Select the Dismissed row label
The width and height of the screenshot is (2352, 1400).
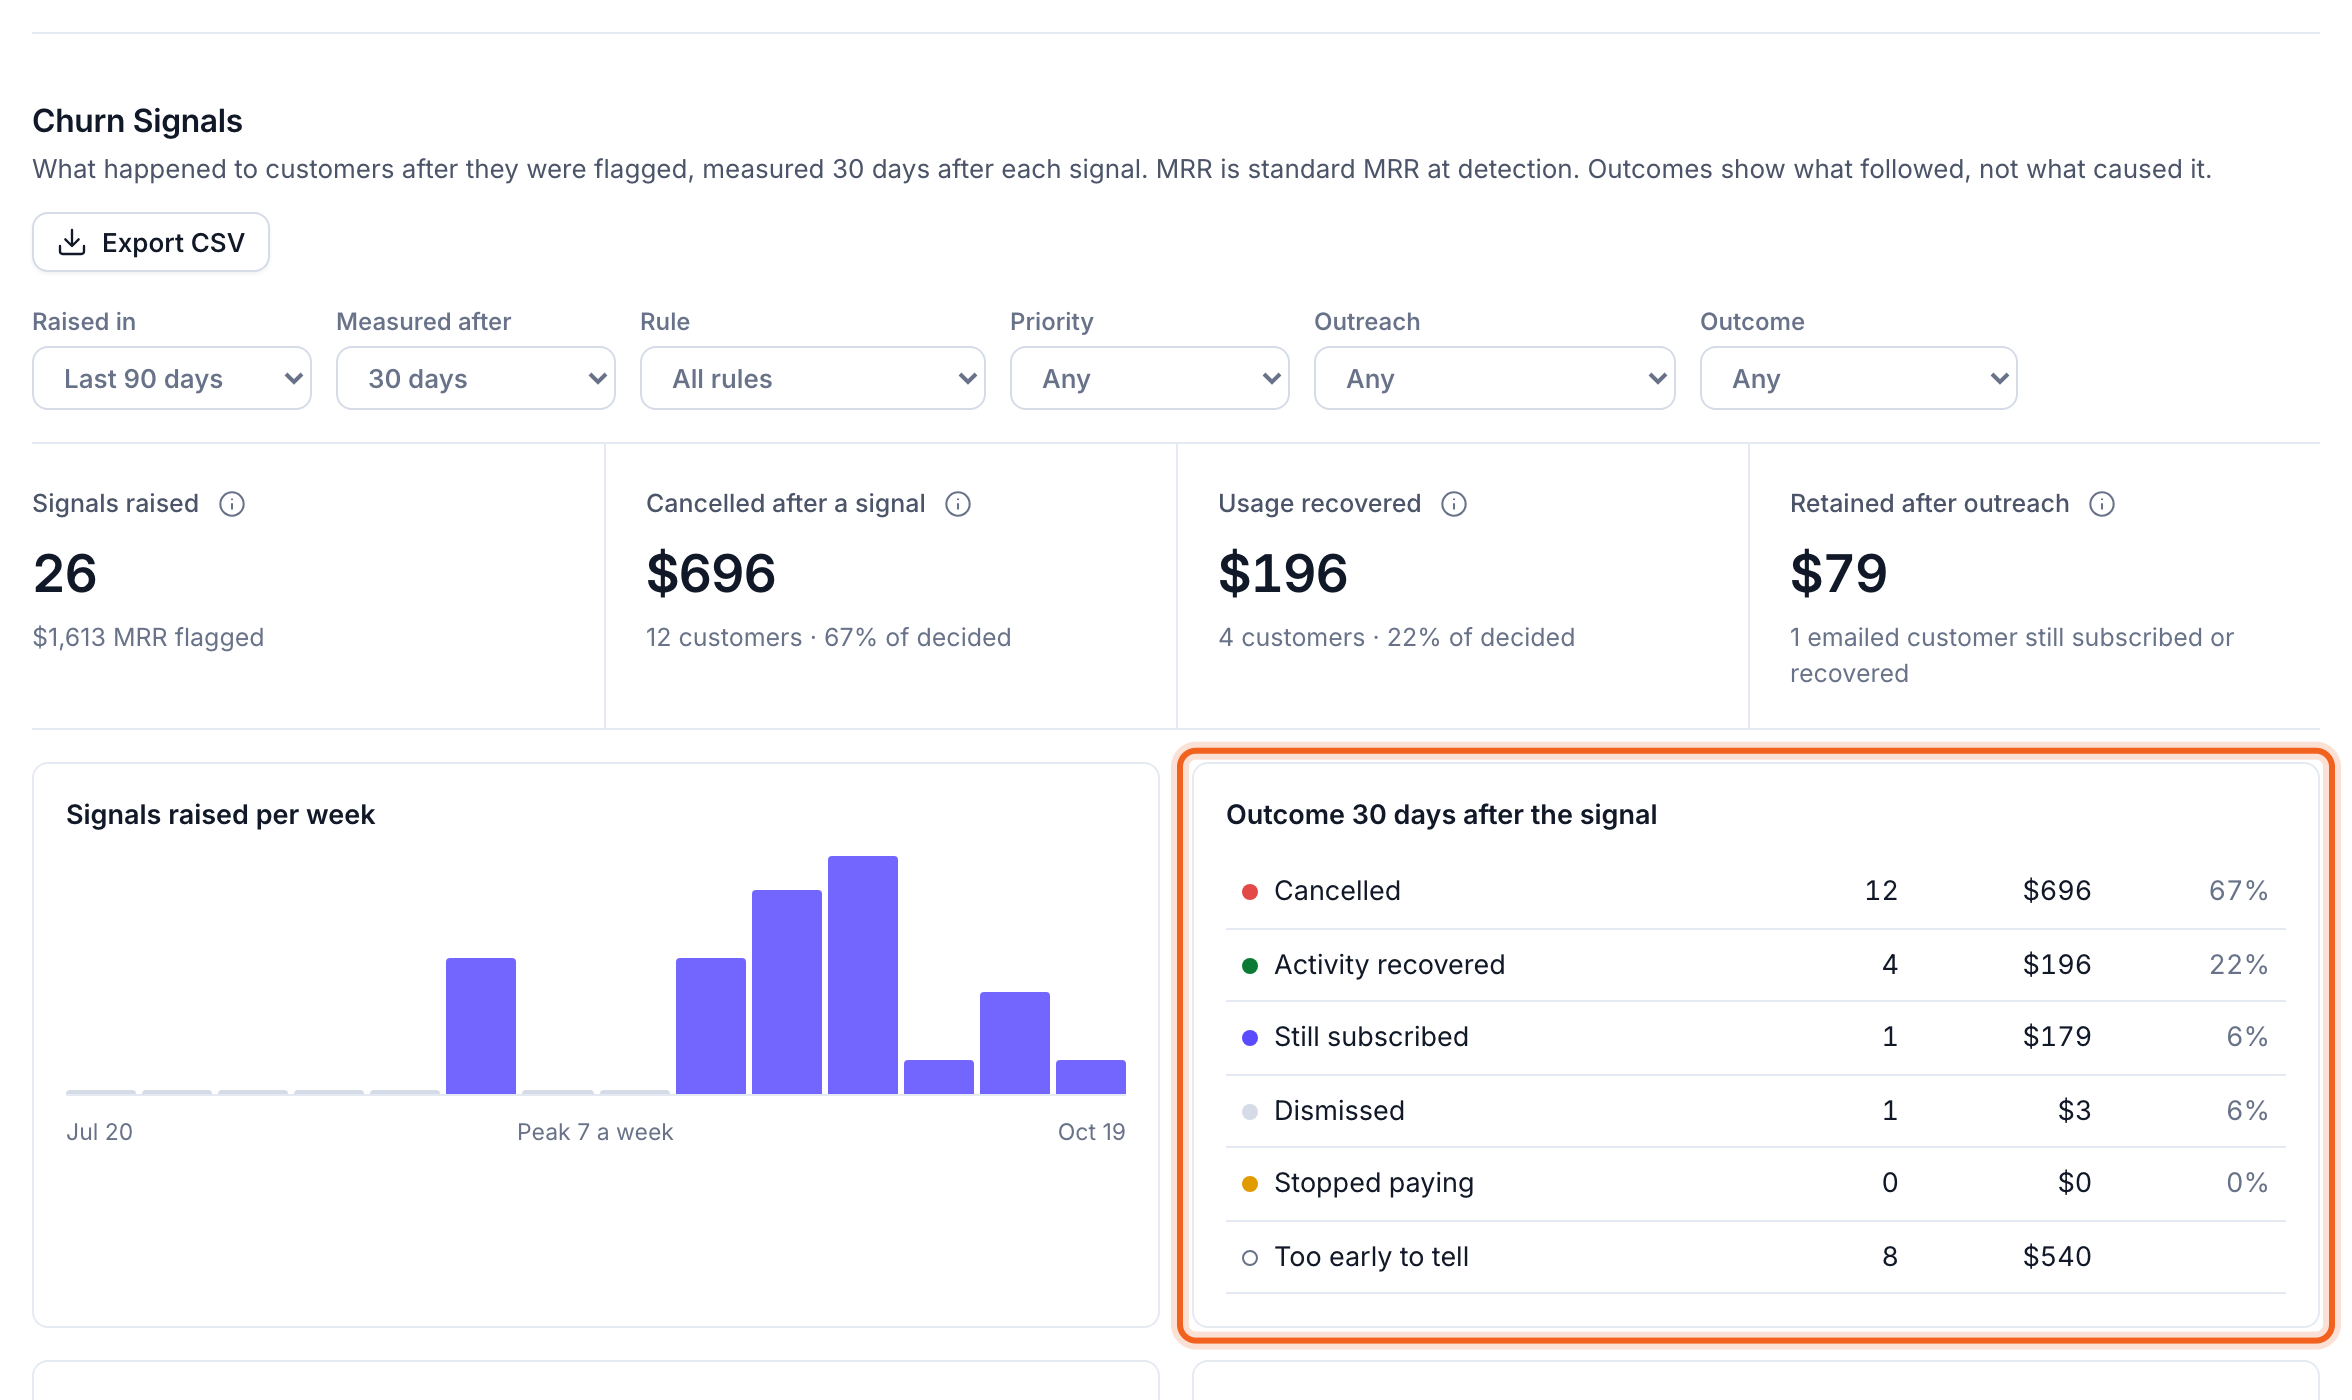[1339, 1111]
